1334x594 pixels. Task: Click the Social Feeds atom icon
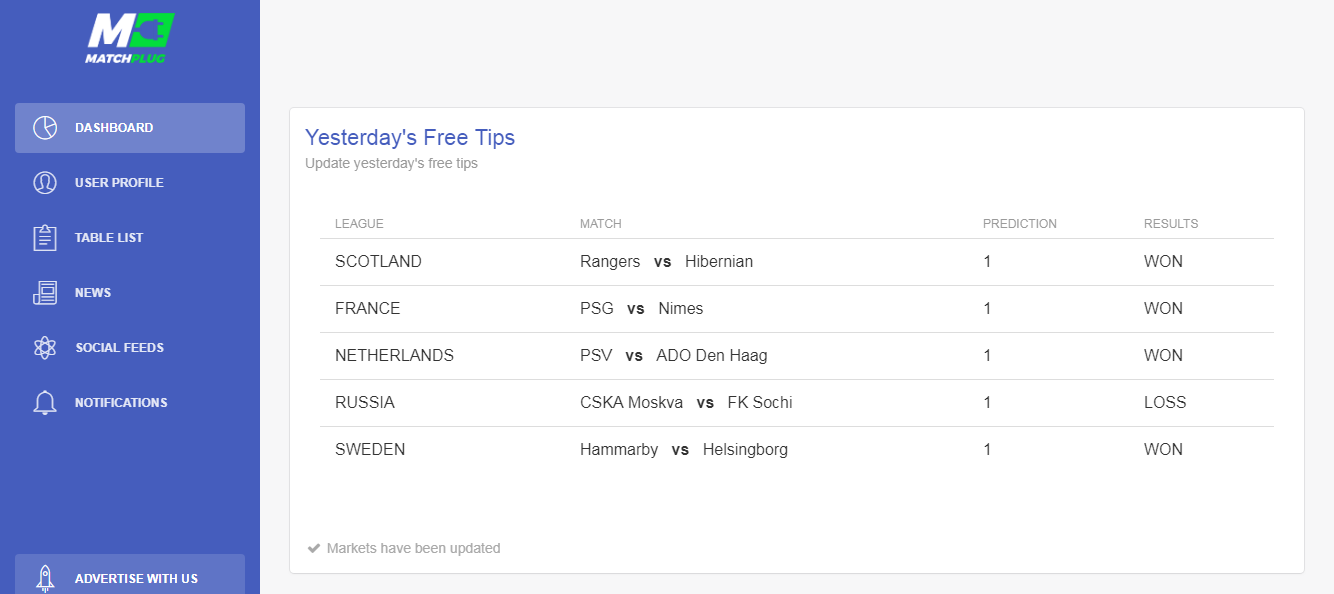click(x=45, y=348)
